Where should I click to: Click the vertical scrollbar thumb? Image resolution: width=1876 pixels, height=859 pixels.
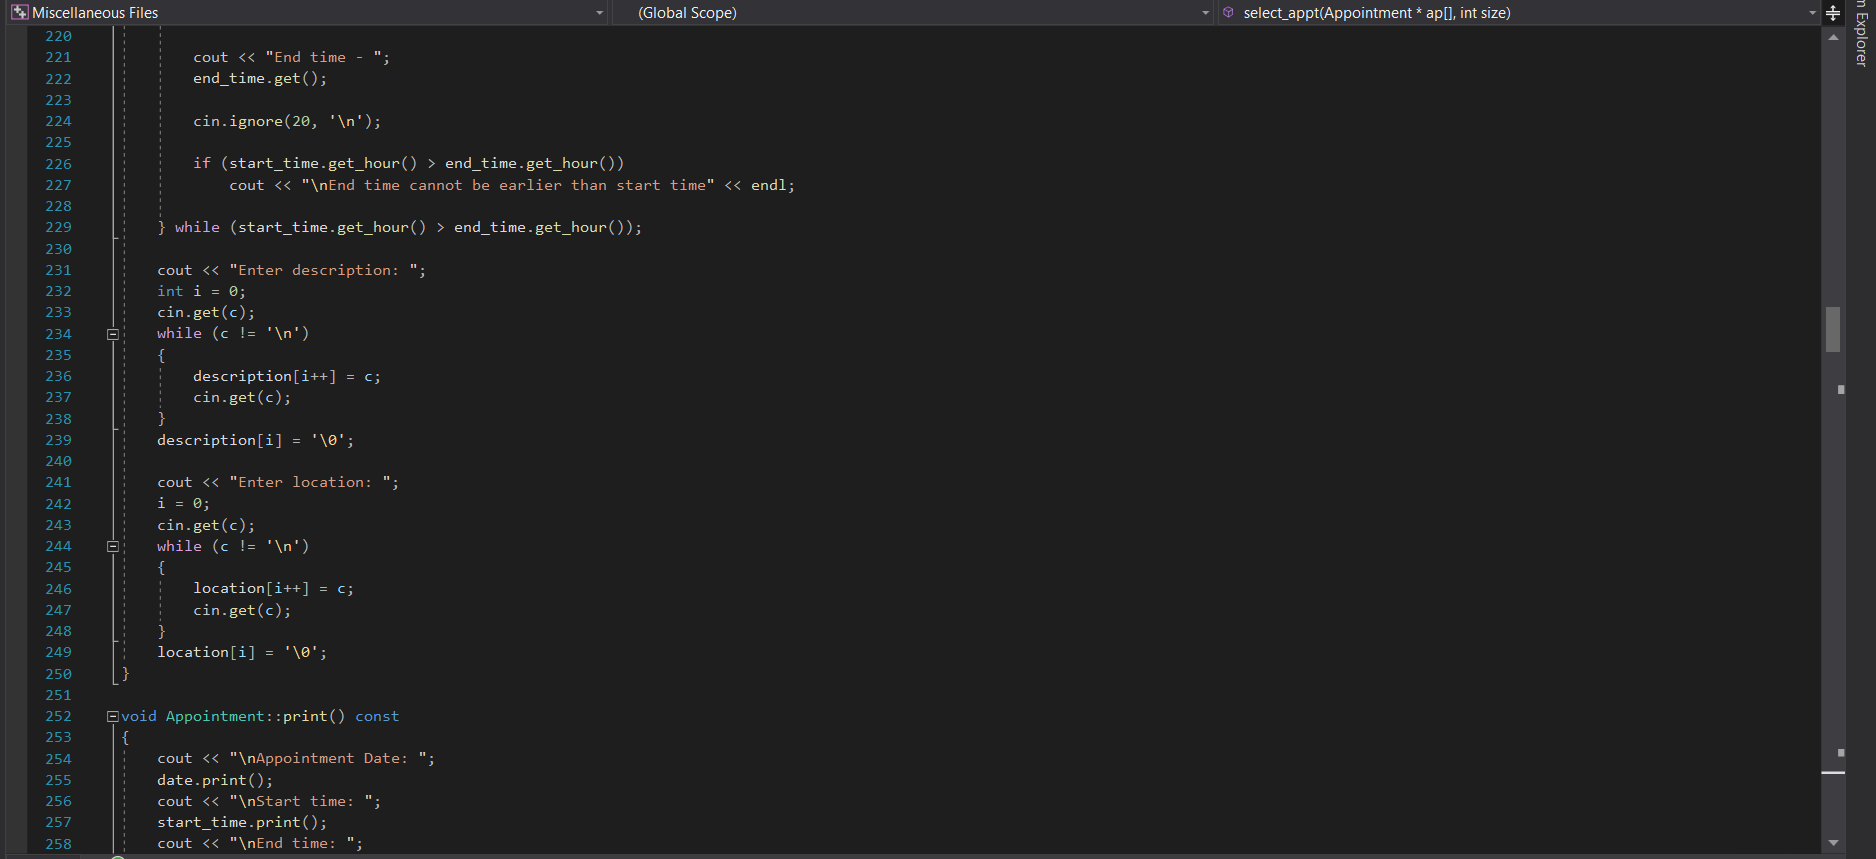pos(1833,329)
